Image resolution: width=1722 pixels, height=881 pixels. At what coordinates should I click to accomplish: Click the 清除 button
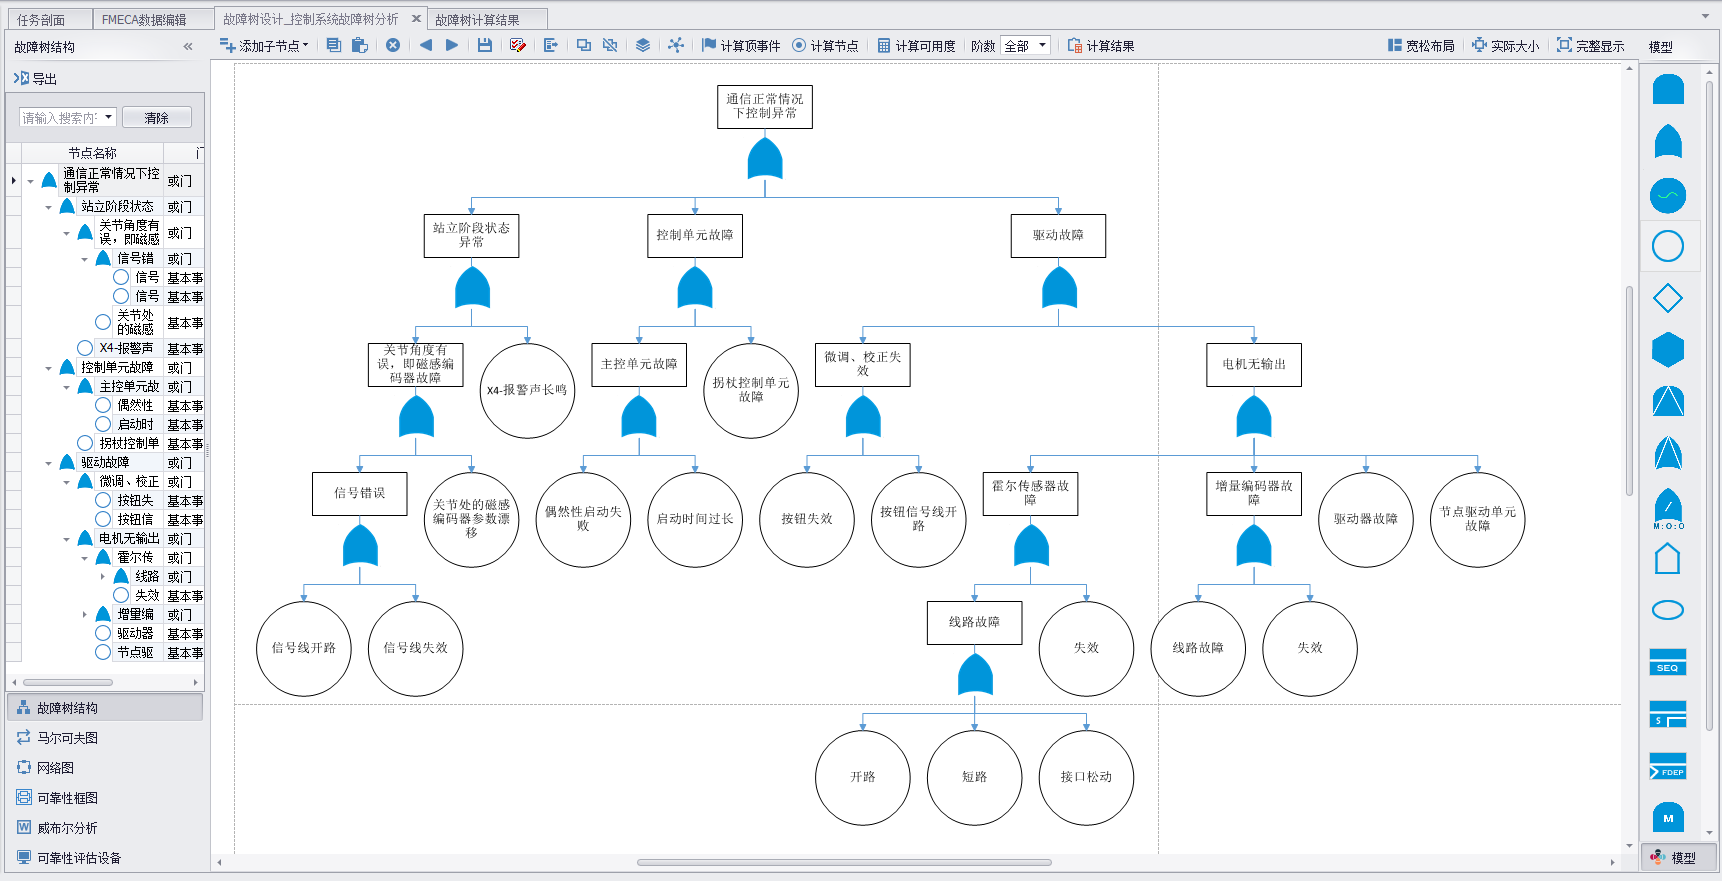click(x=156, y=118)
